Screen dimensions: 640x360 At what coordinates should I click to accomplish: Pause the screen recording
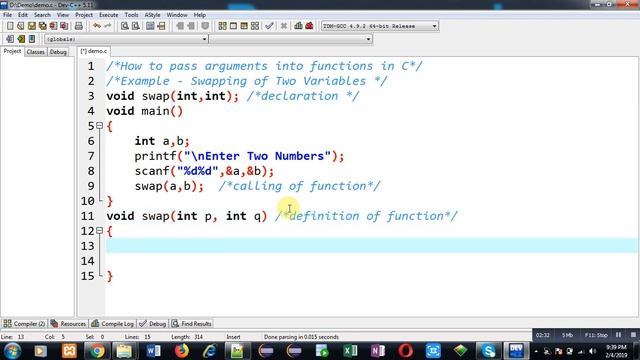click(618, 335)
